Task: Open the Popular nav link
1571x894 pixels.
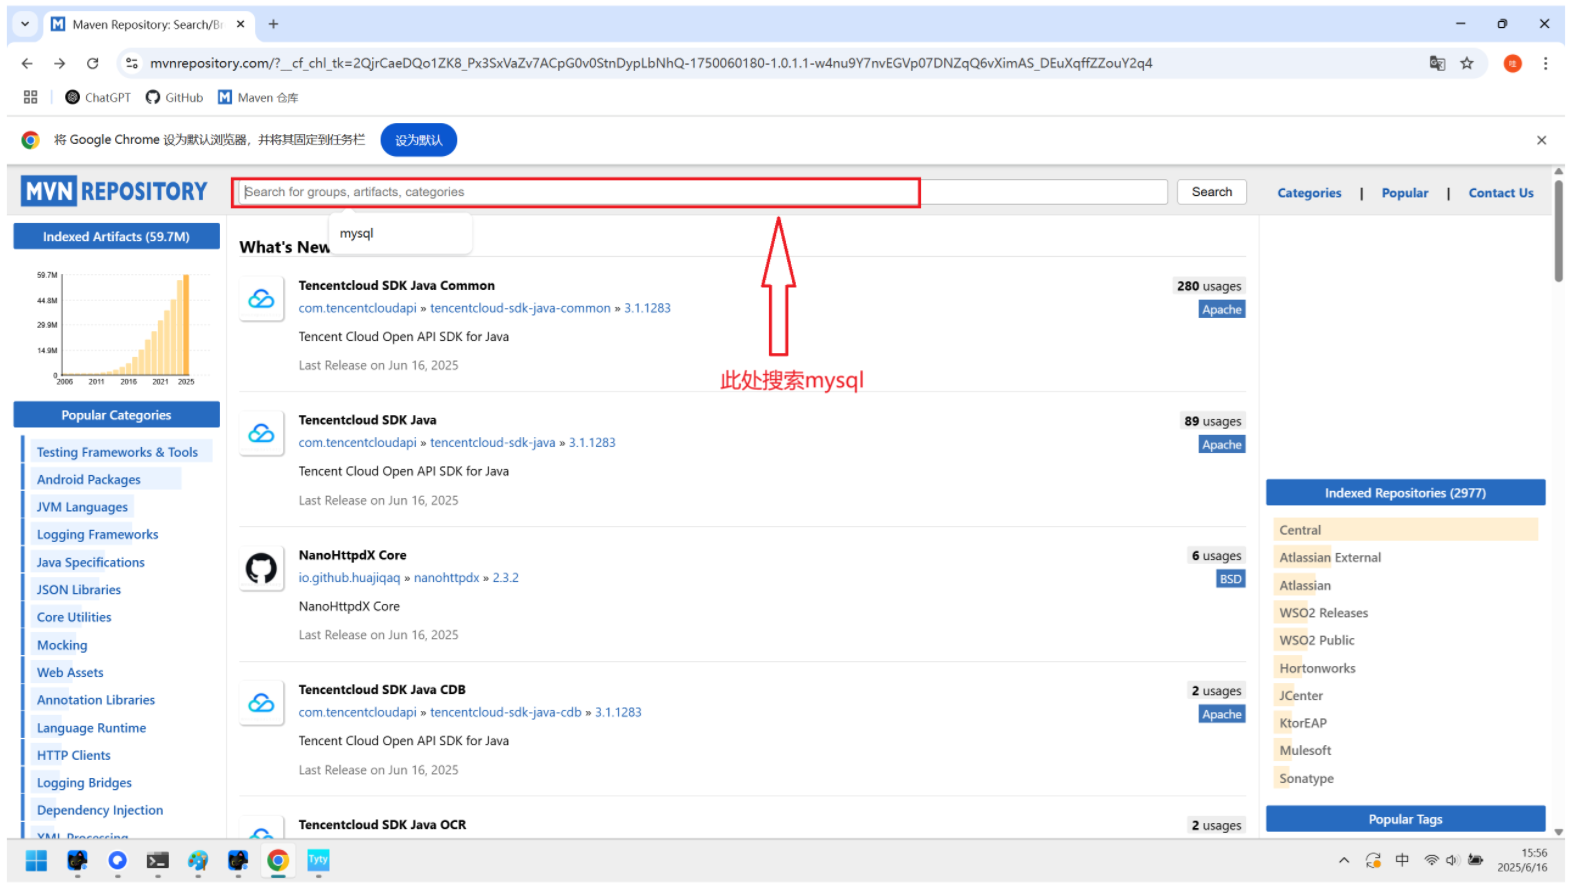Action: 1405,193
